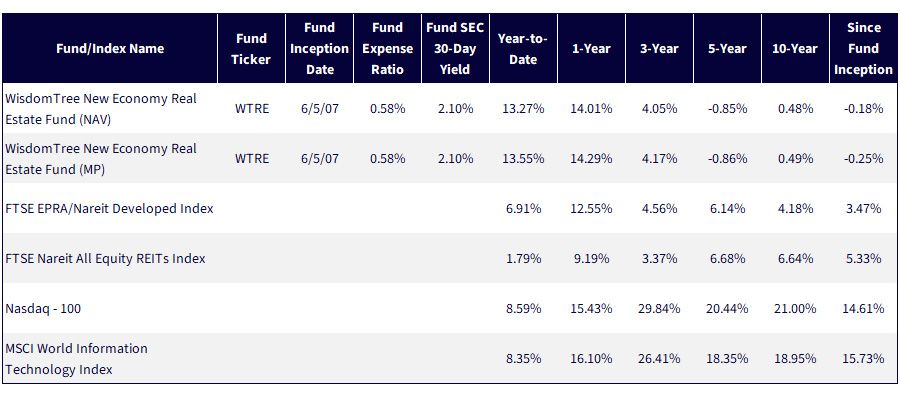
Task: Select the Fund Ticker column header
Action: point(251,49)
